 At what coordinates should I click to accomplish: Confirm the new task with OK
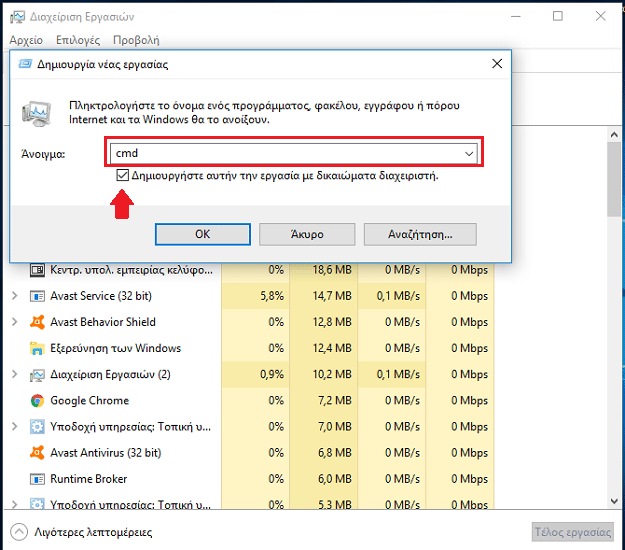[203, 234]
